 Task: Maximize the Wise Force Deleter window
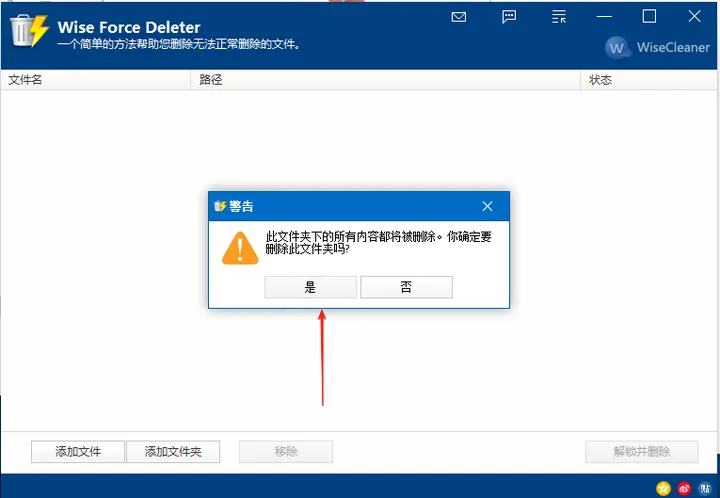pyautogui.click(x=649, y=17)
